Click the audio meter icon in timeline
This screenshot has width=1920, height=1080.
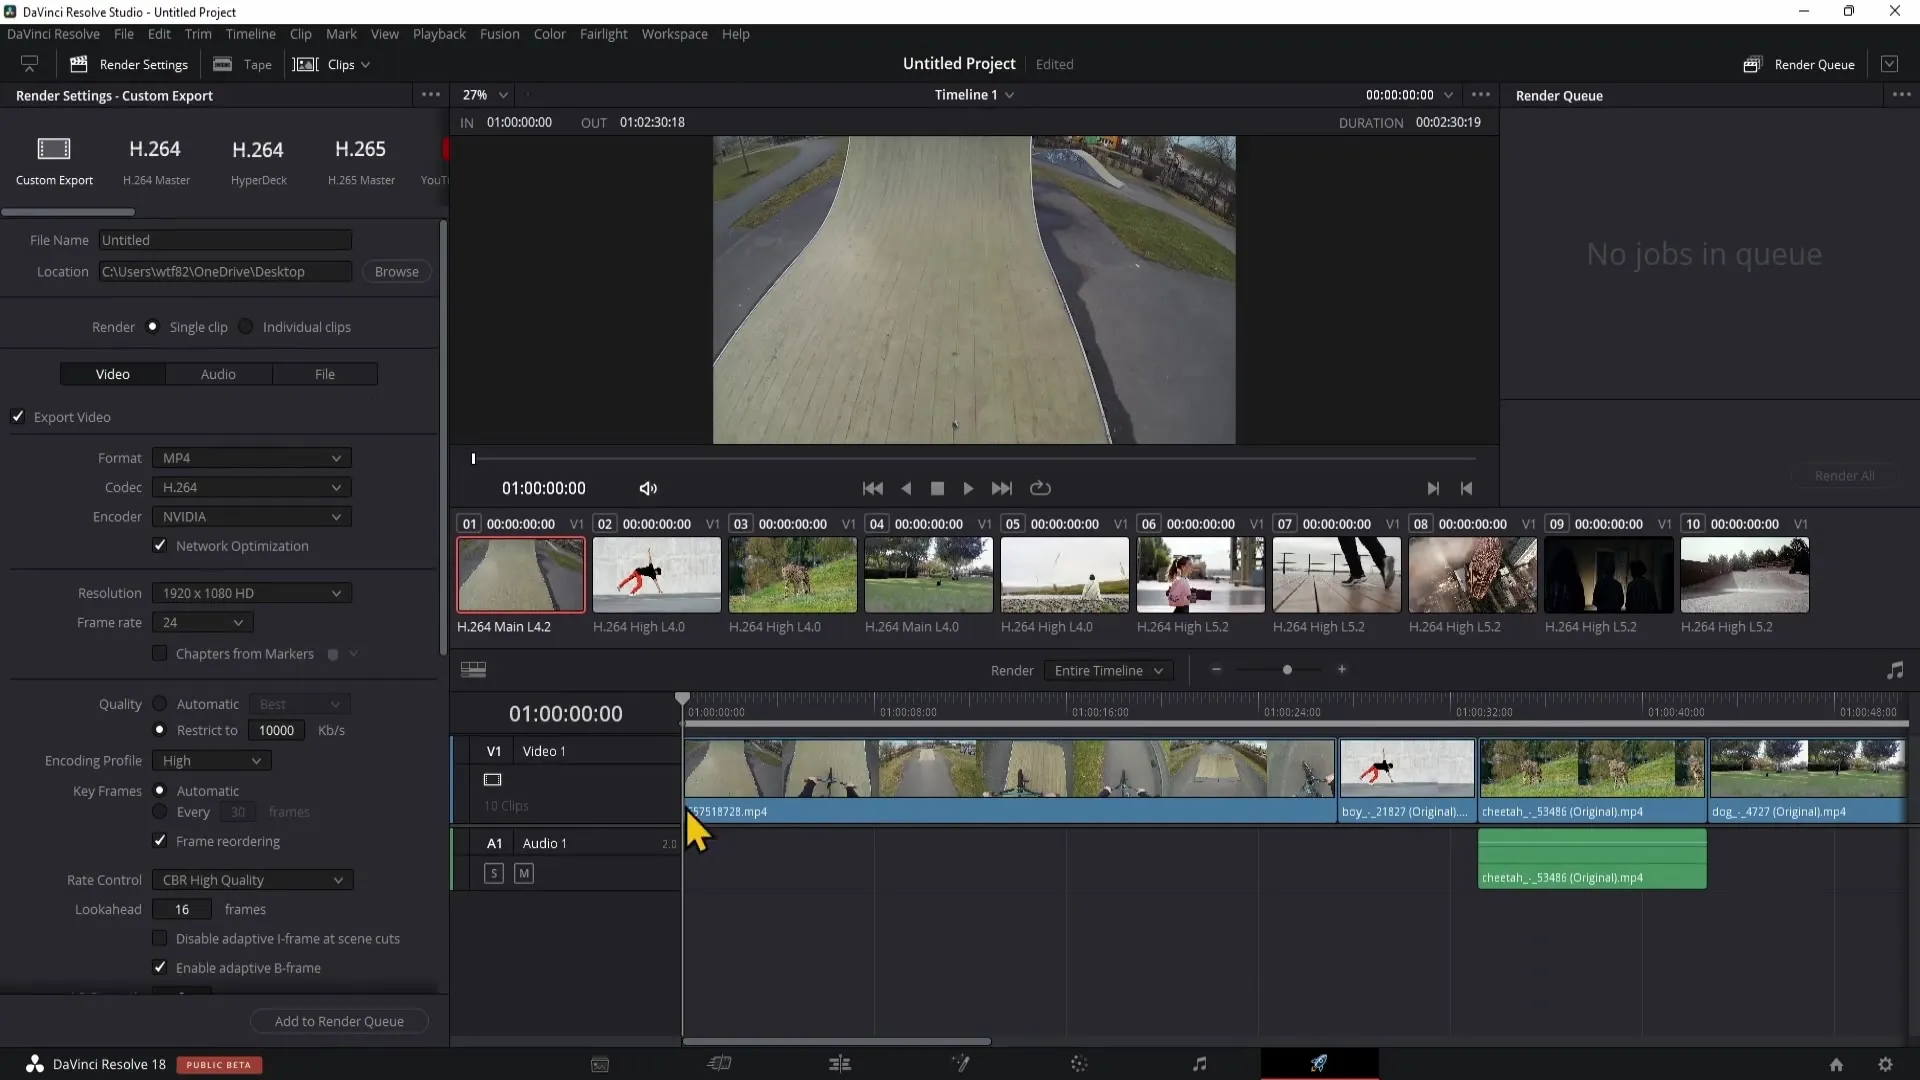[x=1895, y=670]
